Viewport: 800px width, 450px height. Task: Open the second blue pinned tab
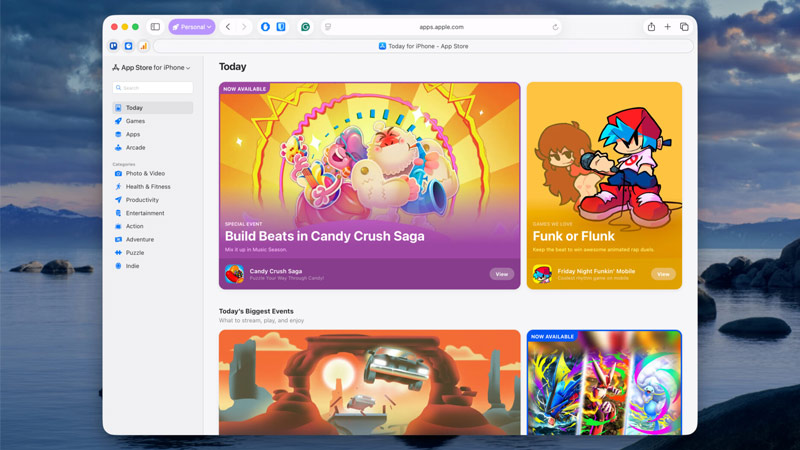coord(129,46)
